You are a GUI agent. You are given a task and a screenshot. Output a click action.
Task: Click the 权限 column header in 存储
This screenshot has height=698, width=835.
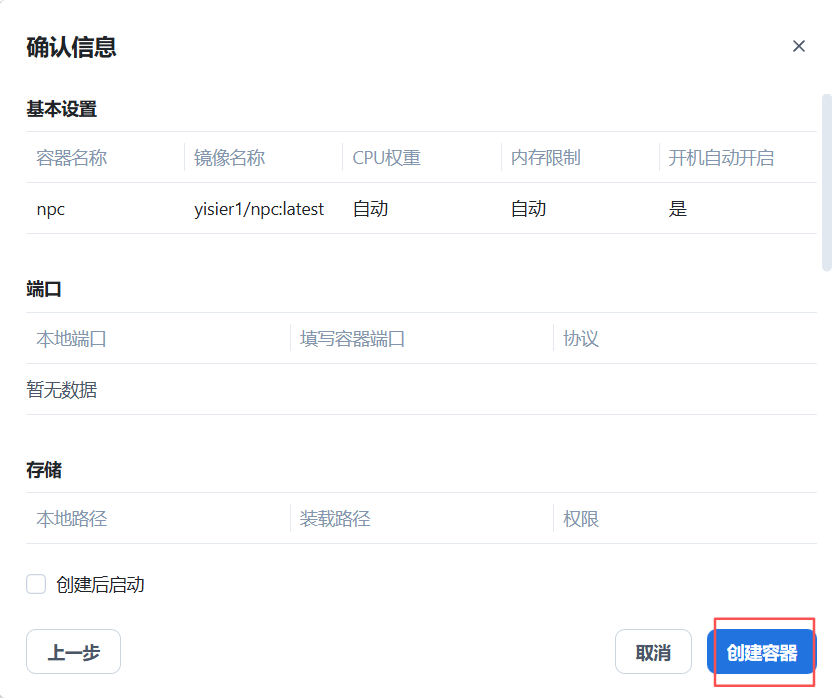click(580, 518)
